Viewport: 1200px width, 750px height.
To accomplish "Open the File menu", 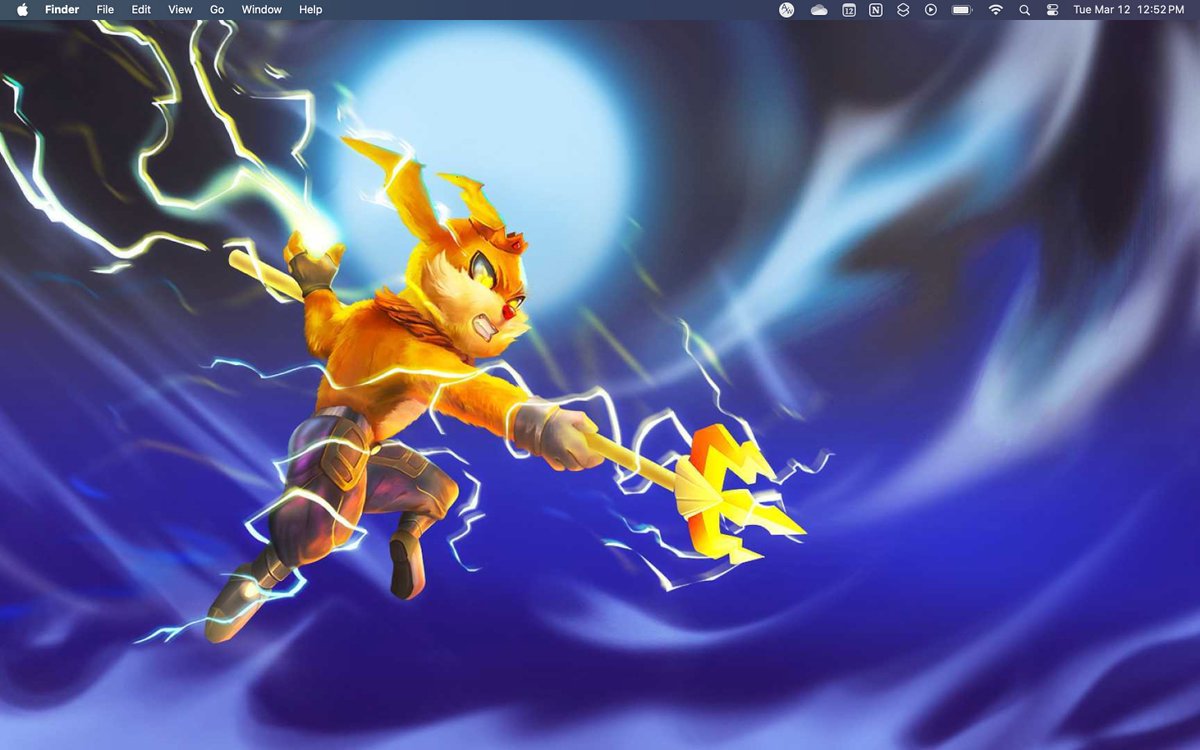I will pos(105,9).
